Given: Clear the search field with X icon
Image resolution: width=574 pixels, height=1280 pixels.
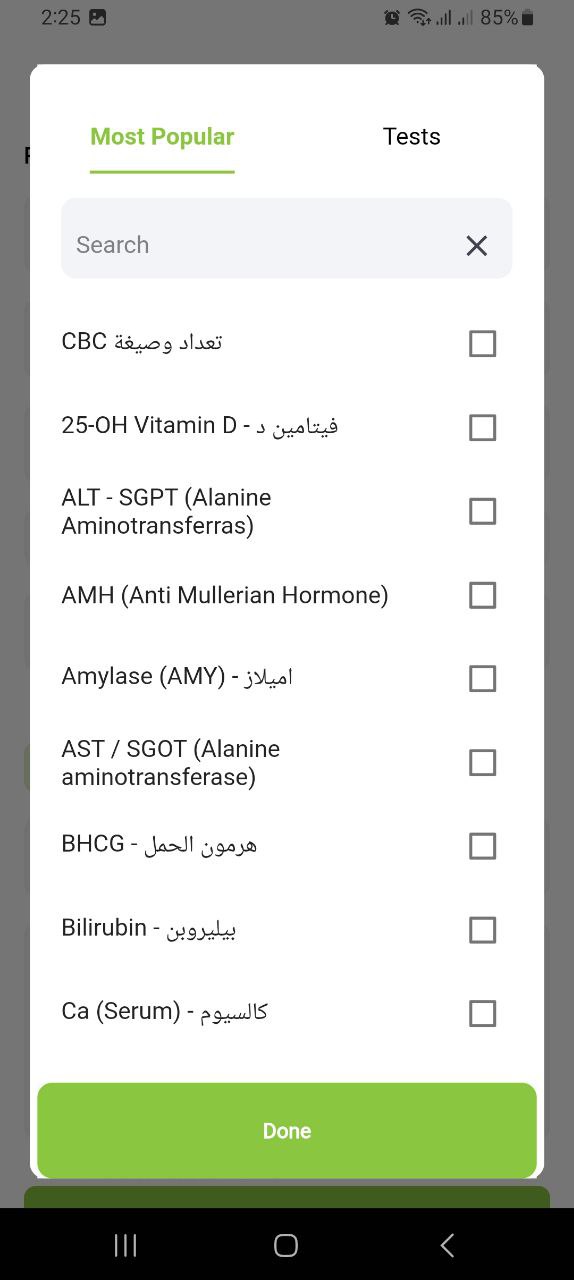Looking at the screenshot, I should point(477,245).
